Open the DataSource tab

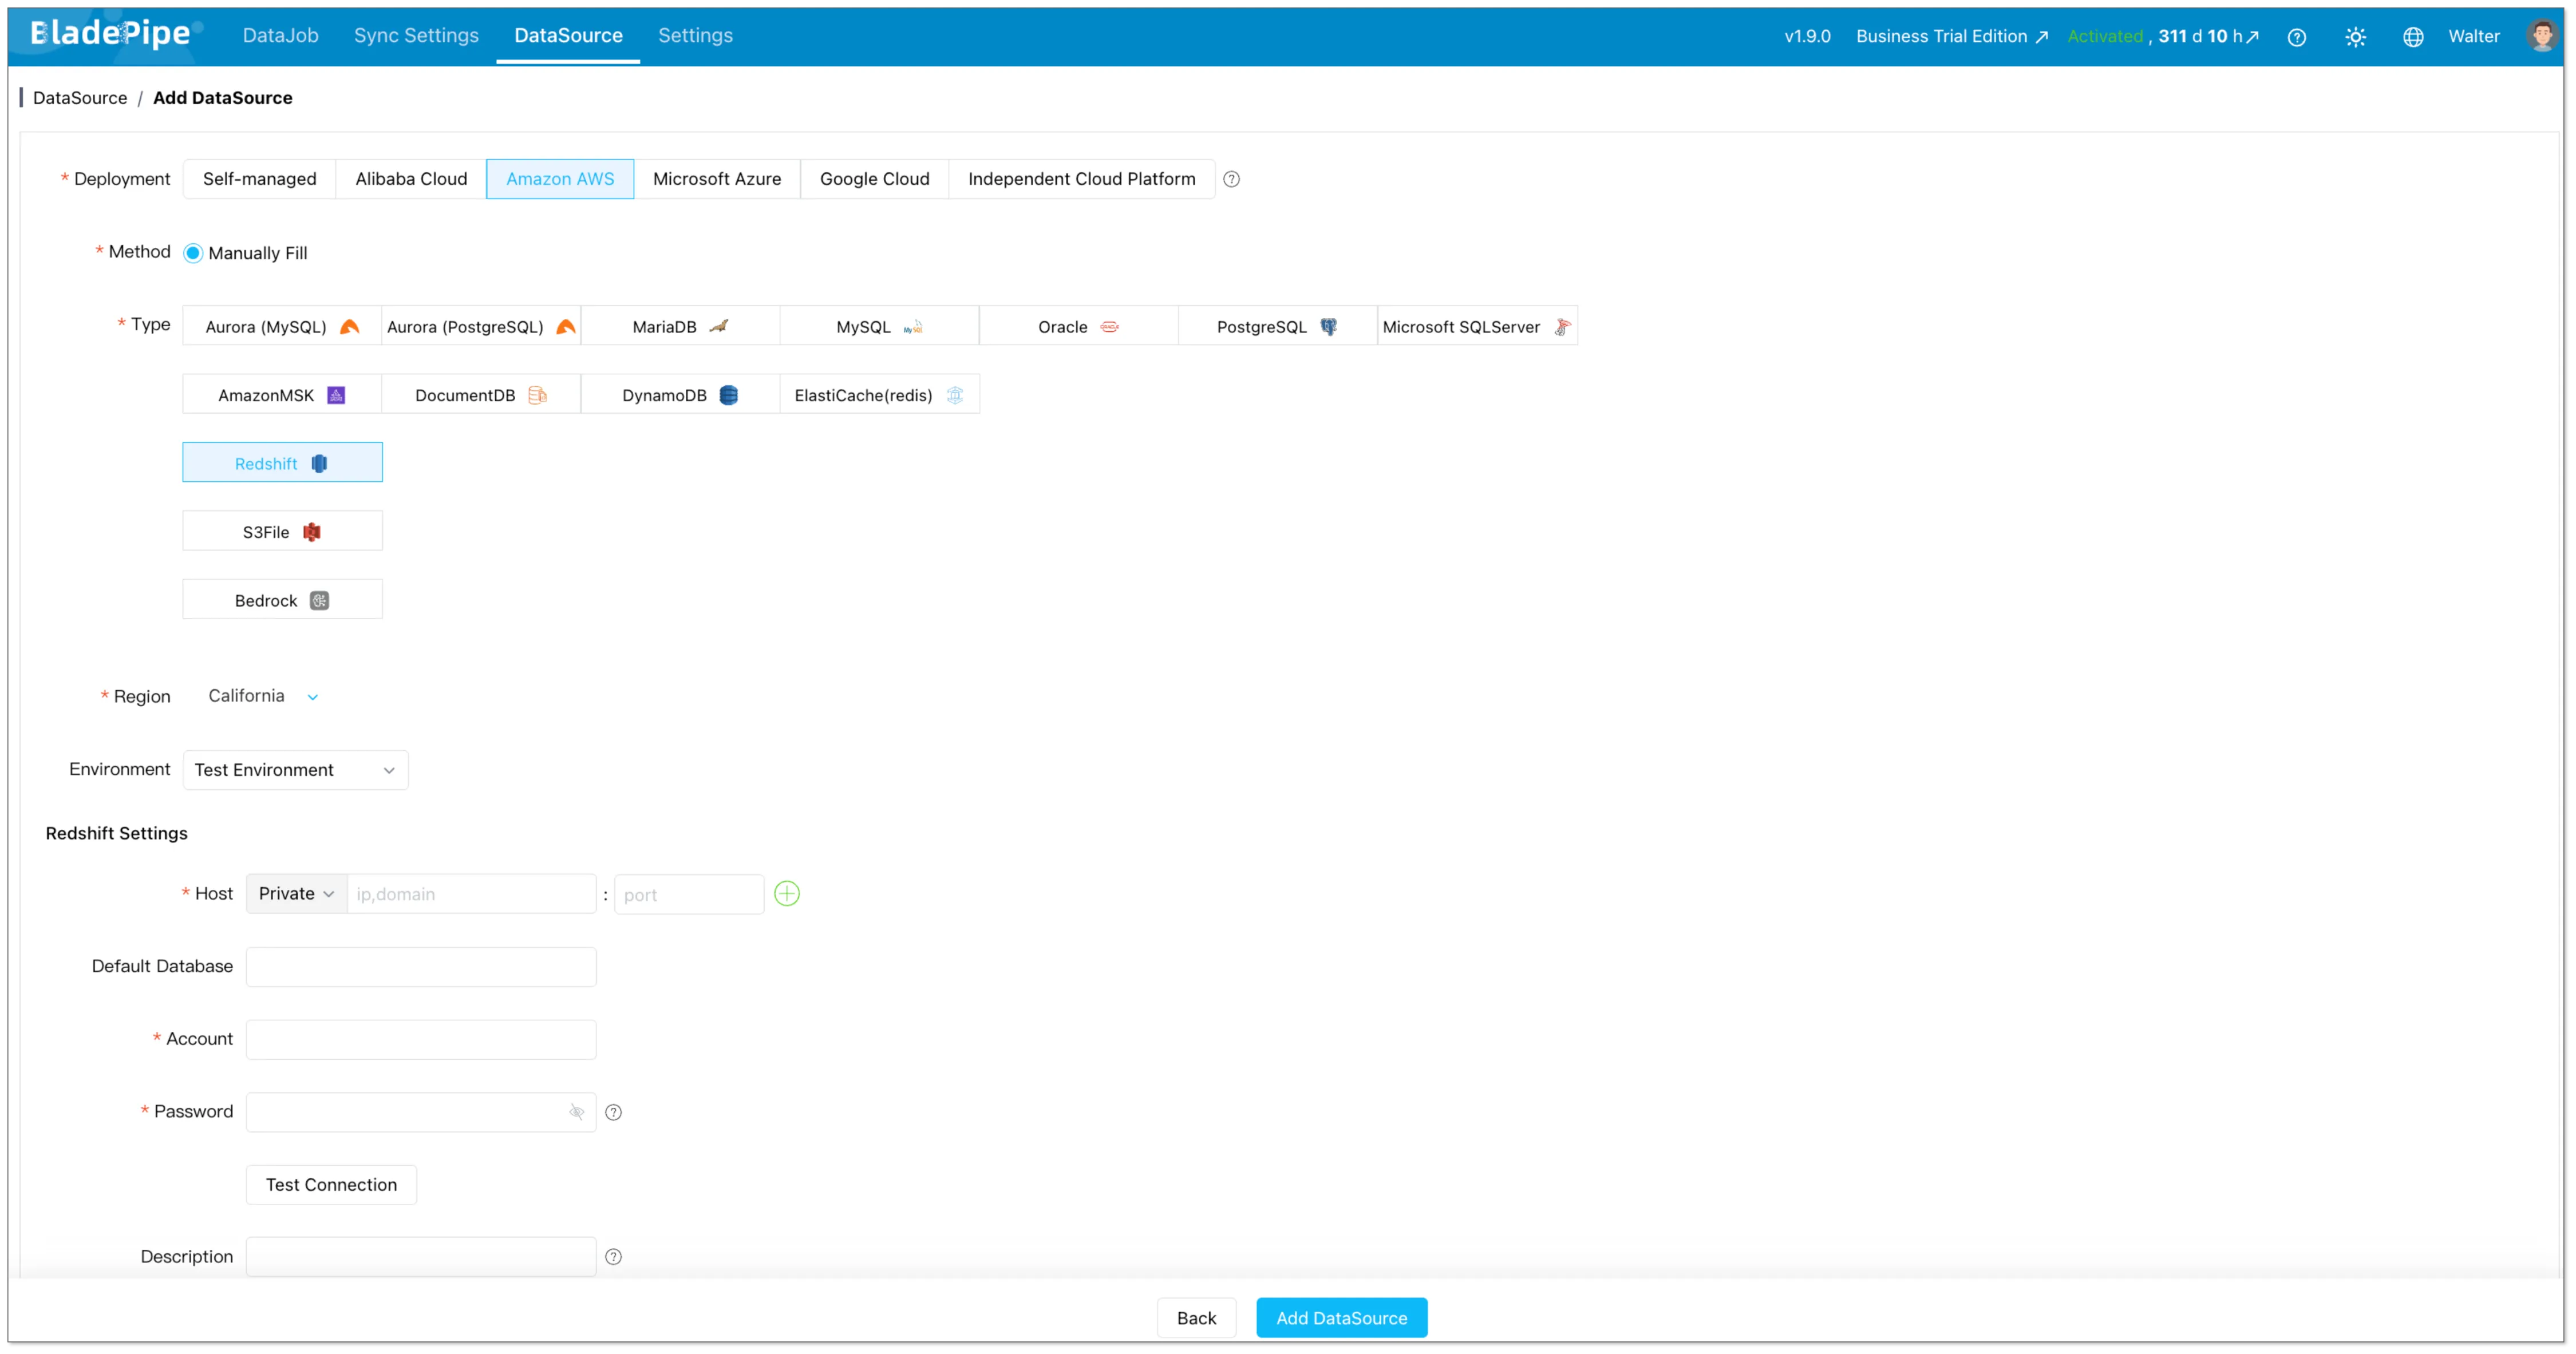[568, 36]
